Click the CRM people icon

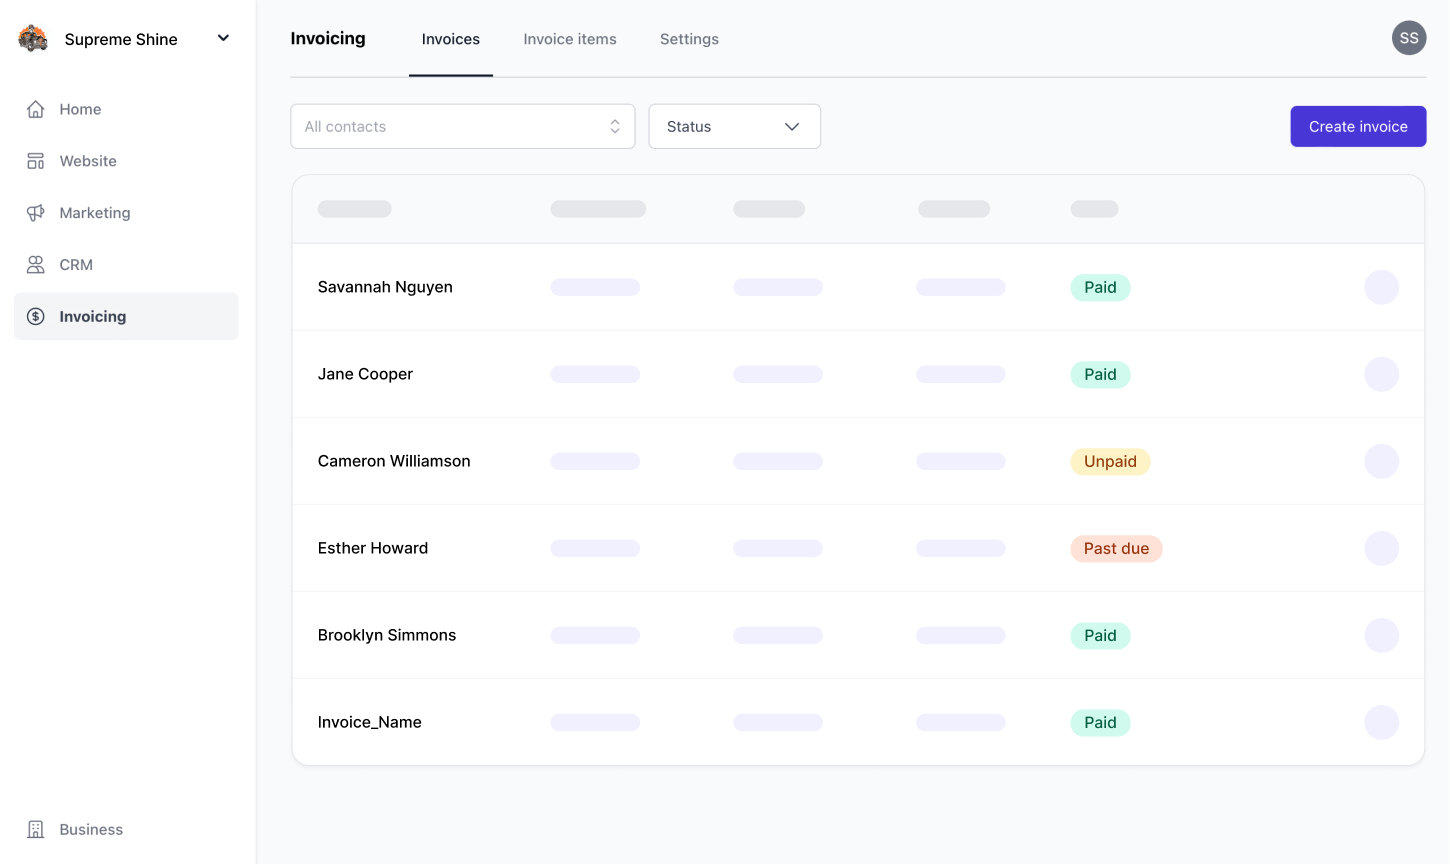36,265
